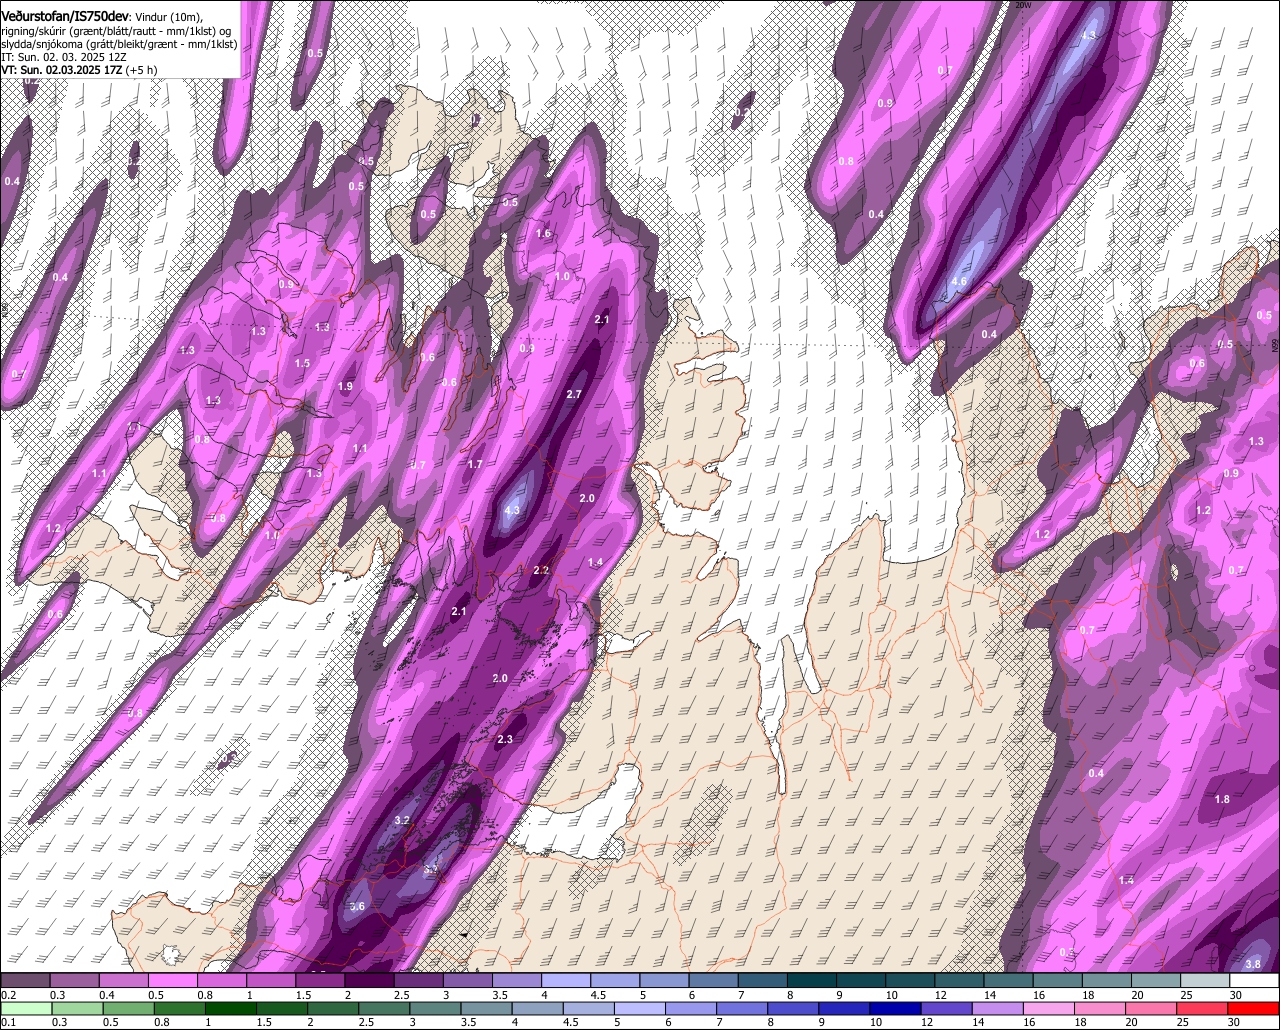This screenshot has width=1280, height=1030.
Task: Click the '1.8' precipitation value on the map
Action: pyautogui.click(x=1222, y=799)
